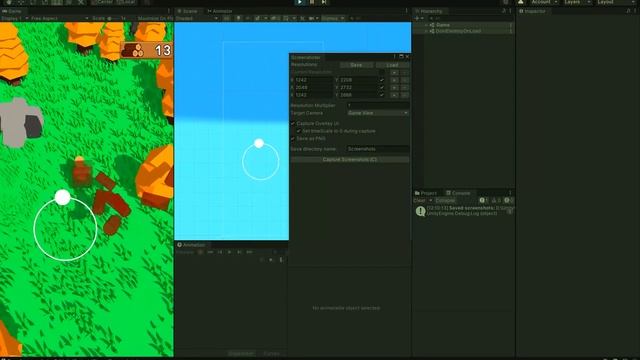Click the minus button on the Y 2208 row
The width and height of the screenshot is (640, 360).
[x=404, y=80]
